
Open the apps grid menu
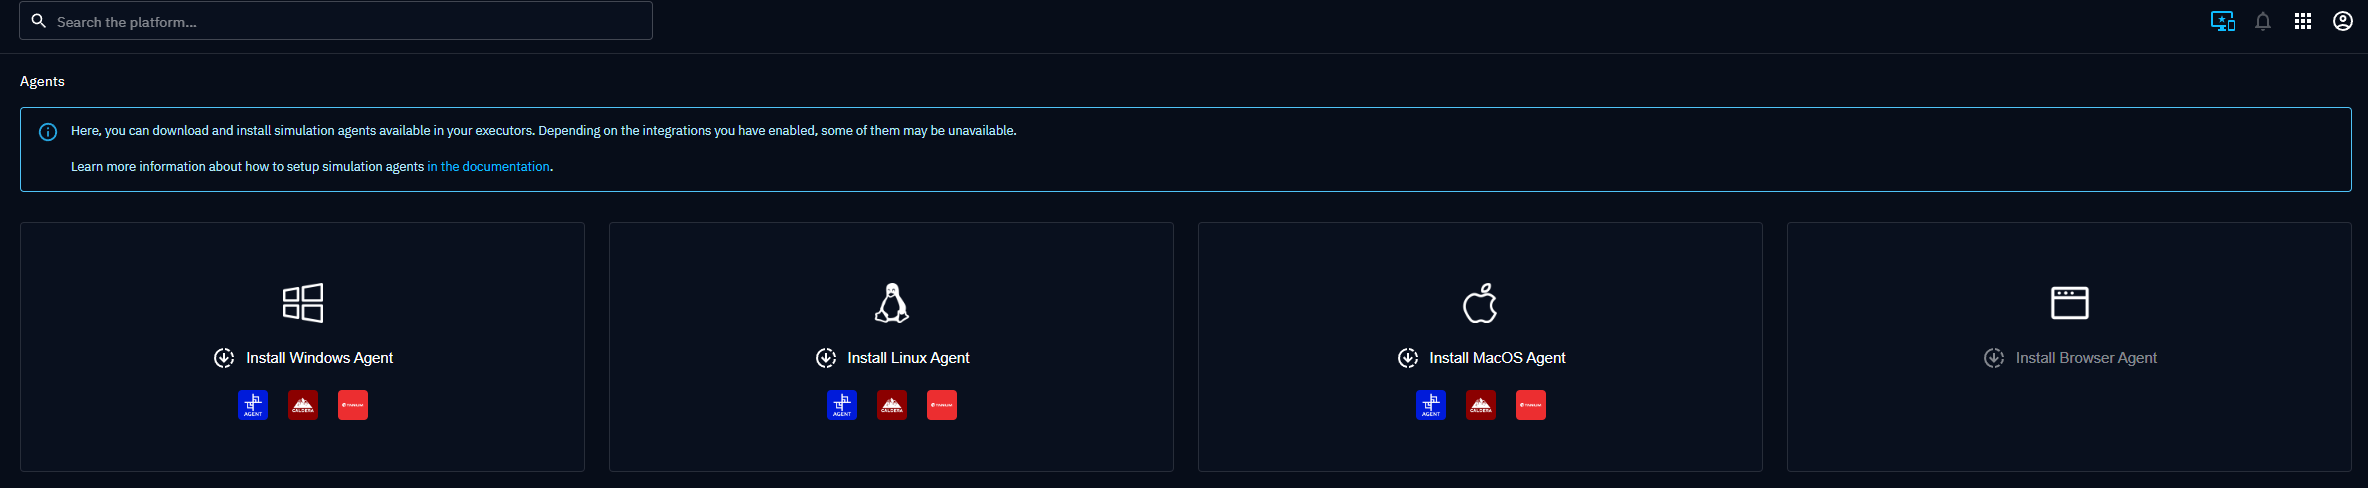click(2303, 21)
